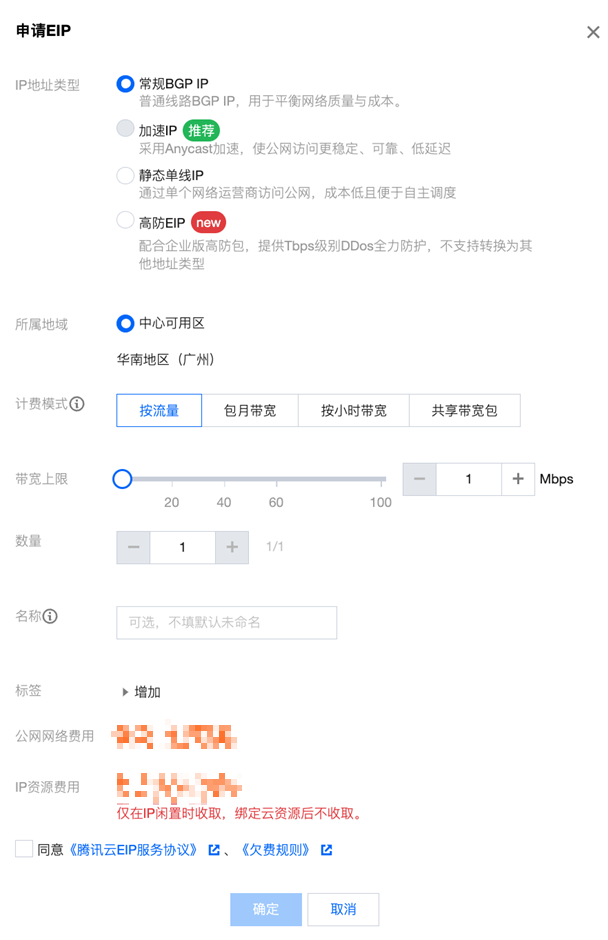Select the 静态单线IP radio option
608x940 pixels.
pyautogui.click(x=125, y=175)
